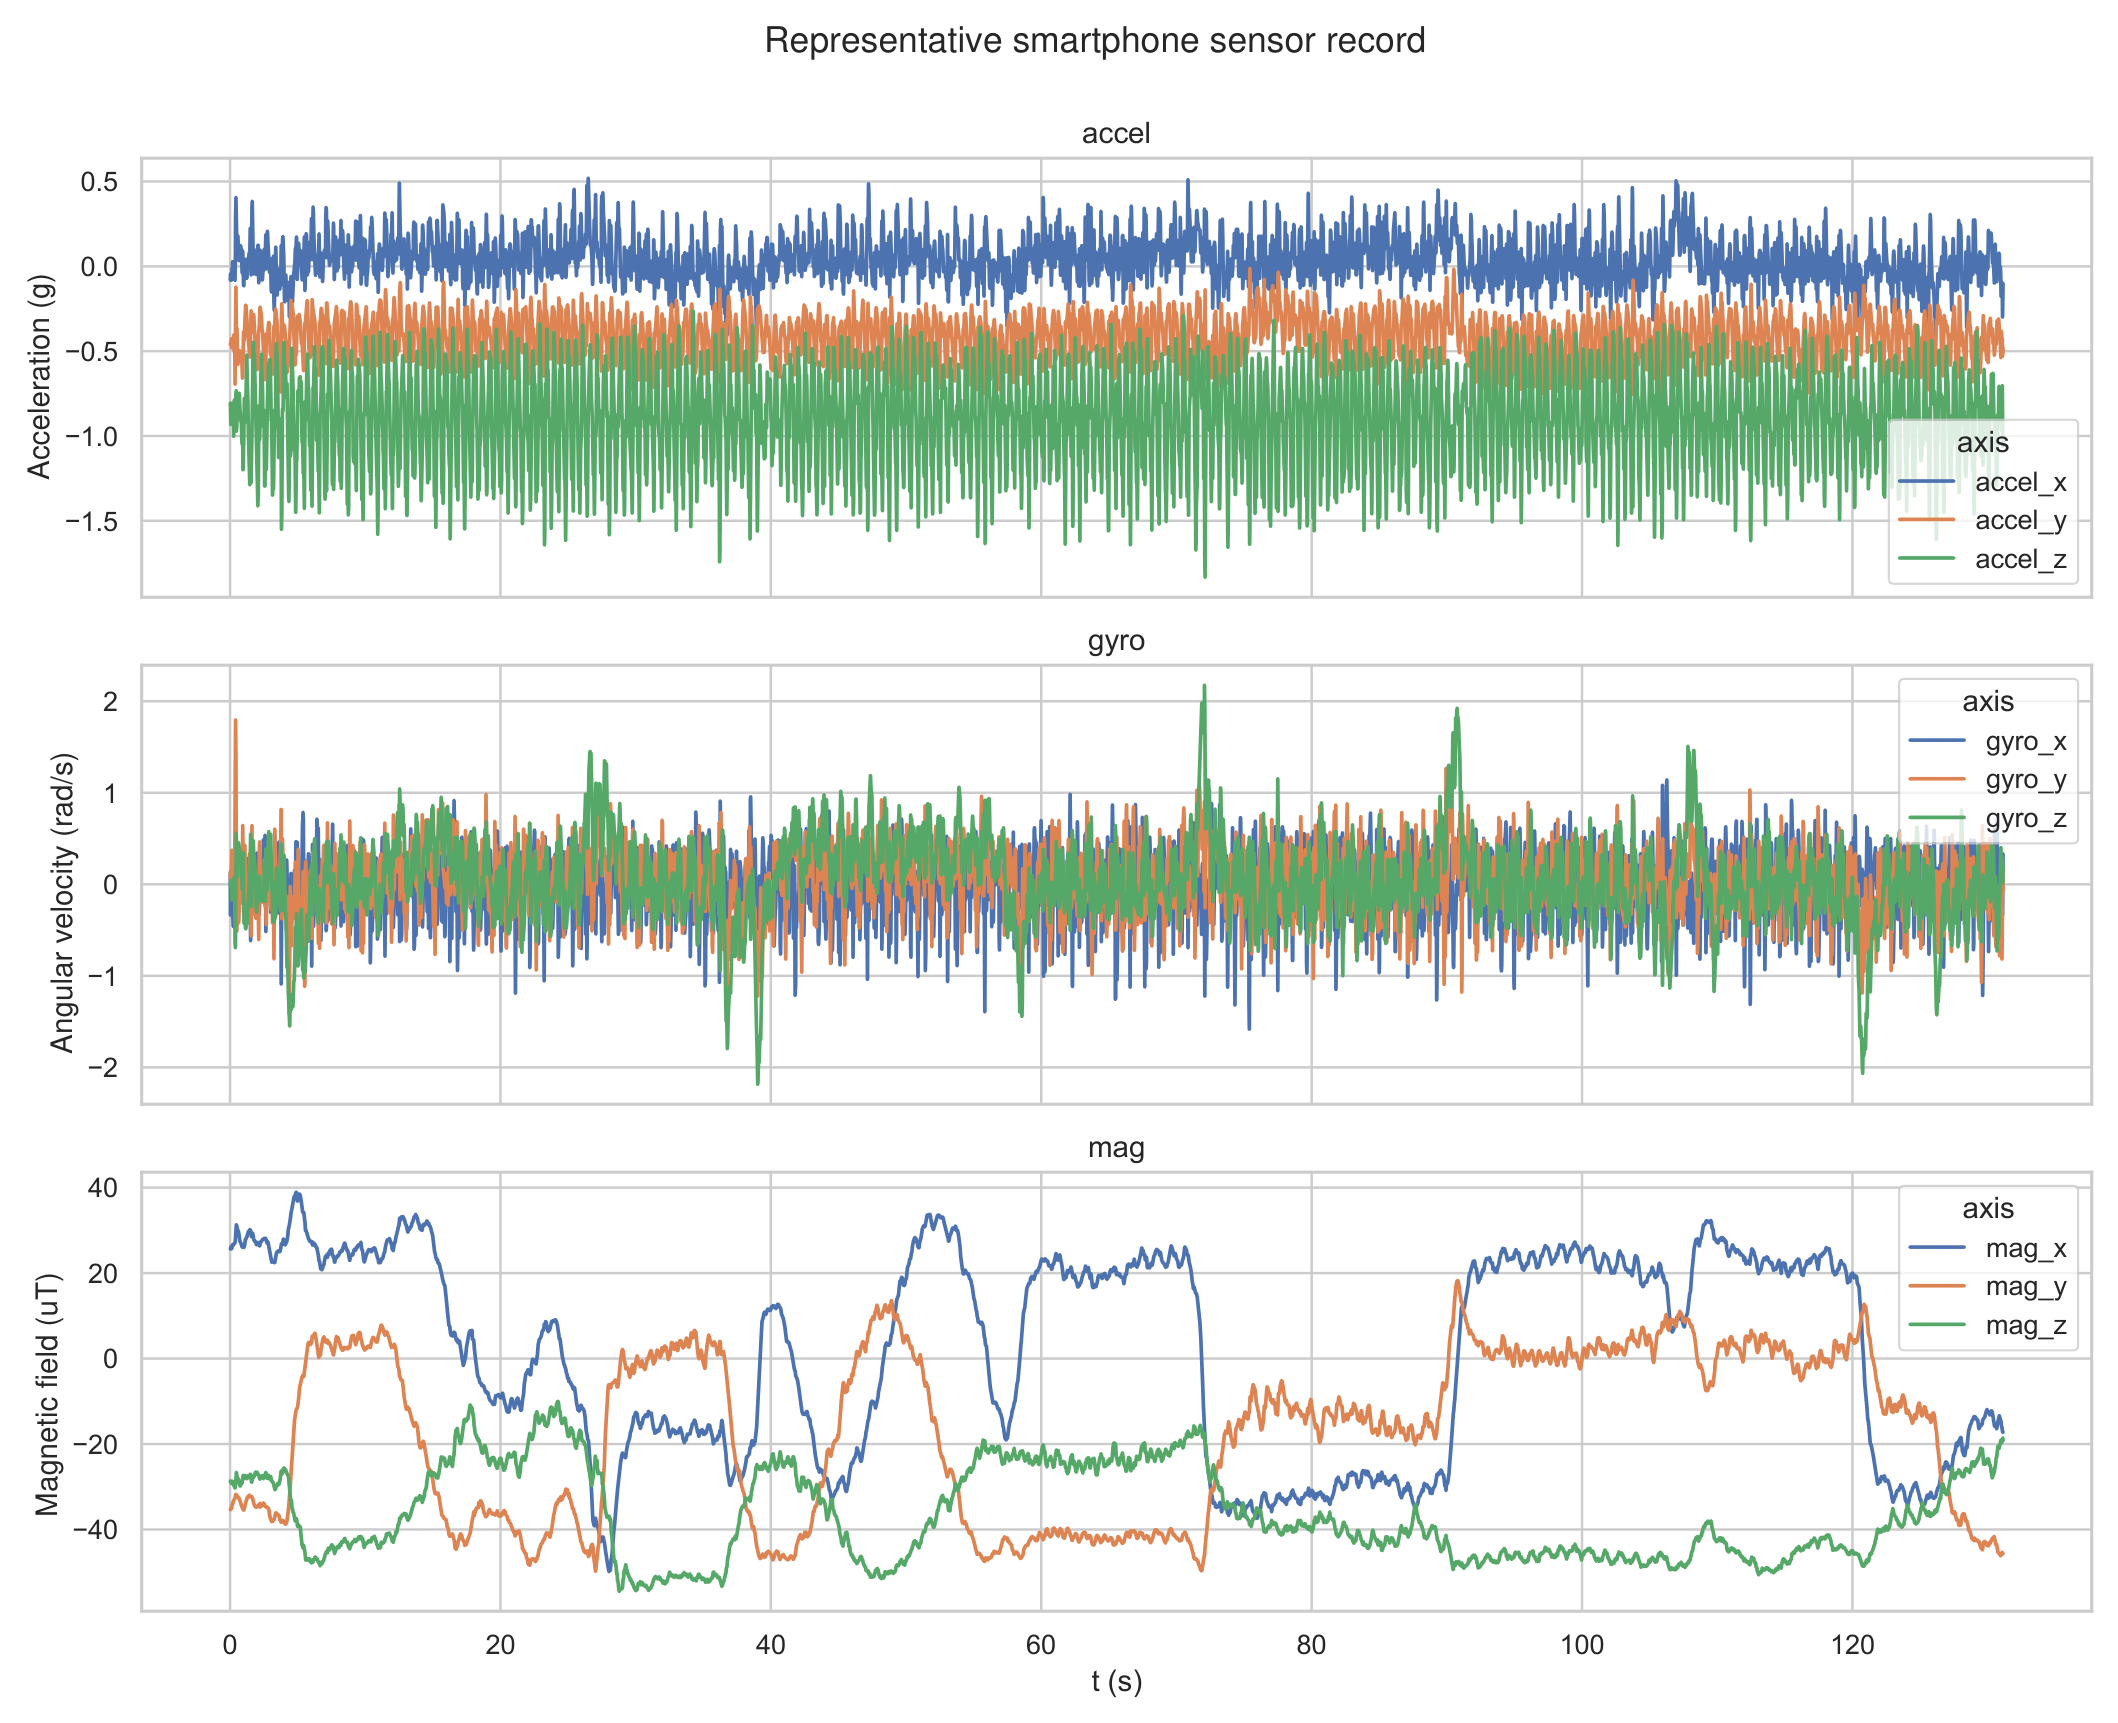Click the green line swatch for mag_z
Image resolution: width=2118 pixels, height=1723 pixels.
pos(1937,1325)
